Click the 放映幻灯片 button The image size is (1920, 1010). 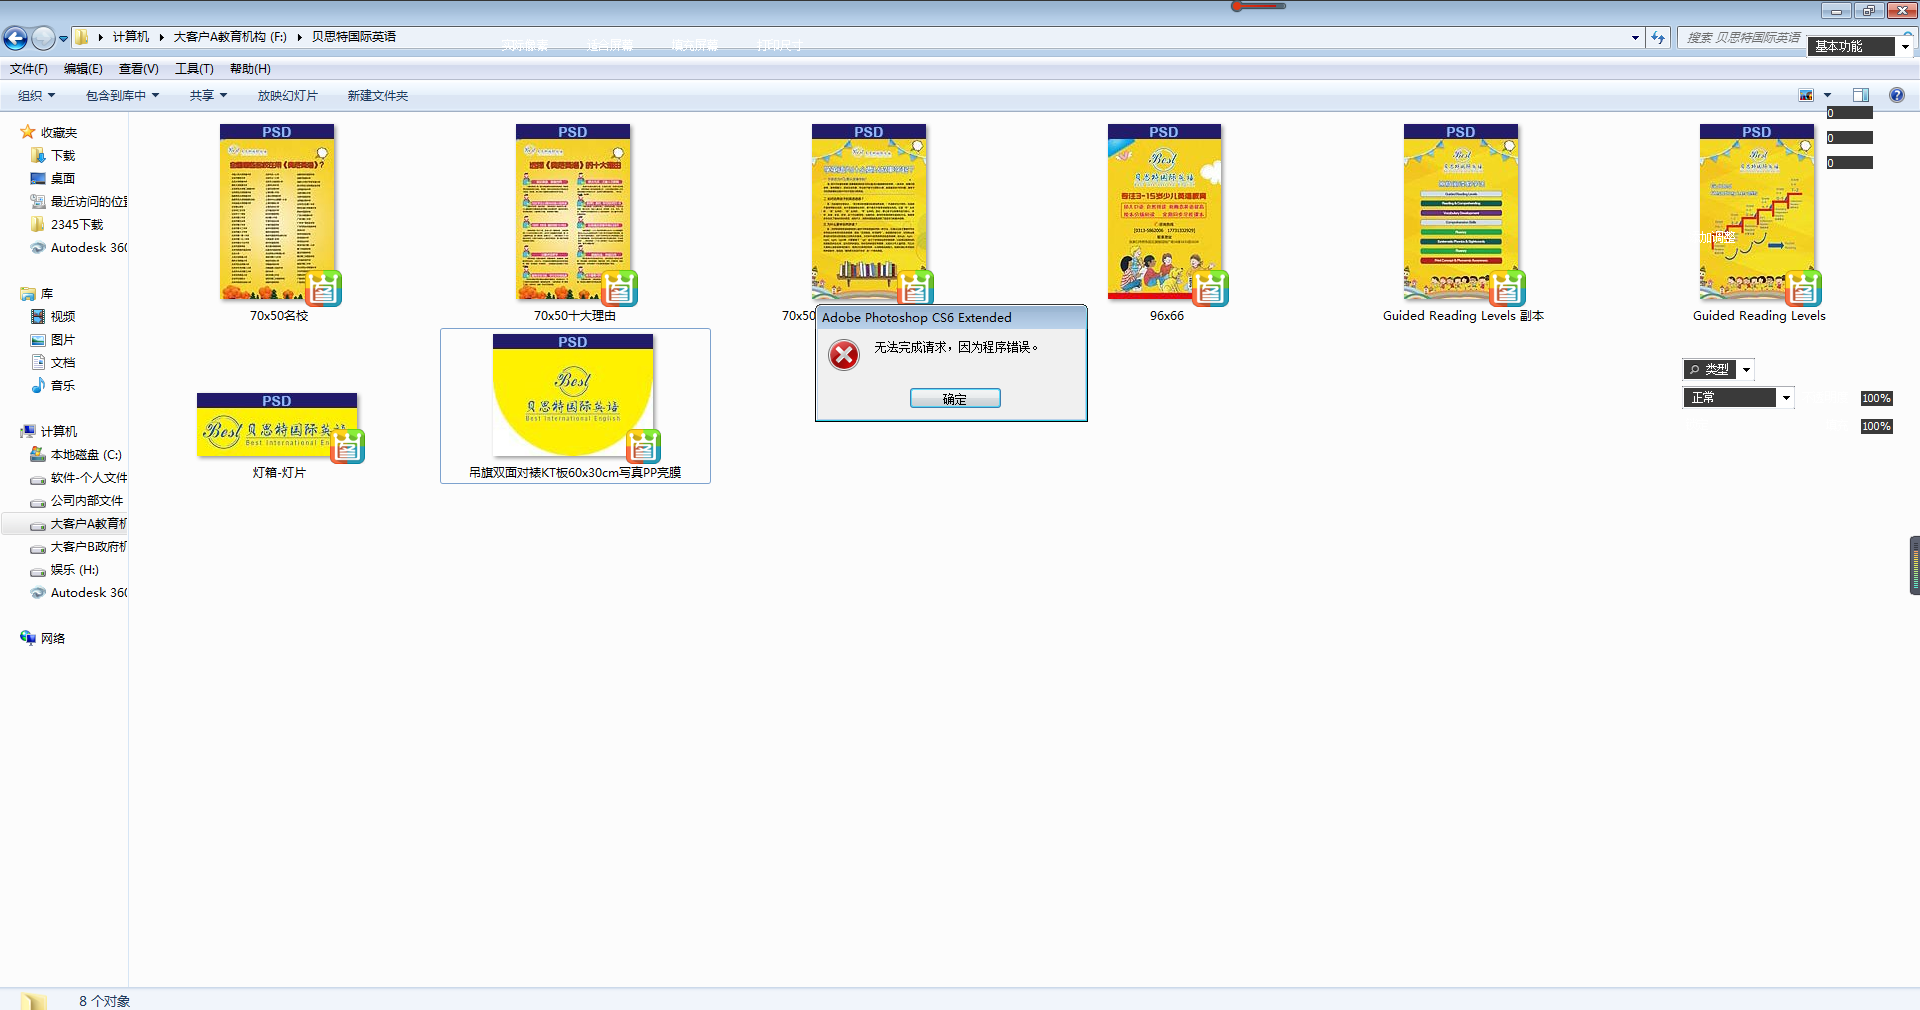pos(287,95)
